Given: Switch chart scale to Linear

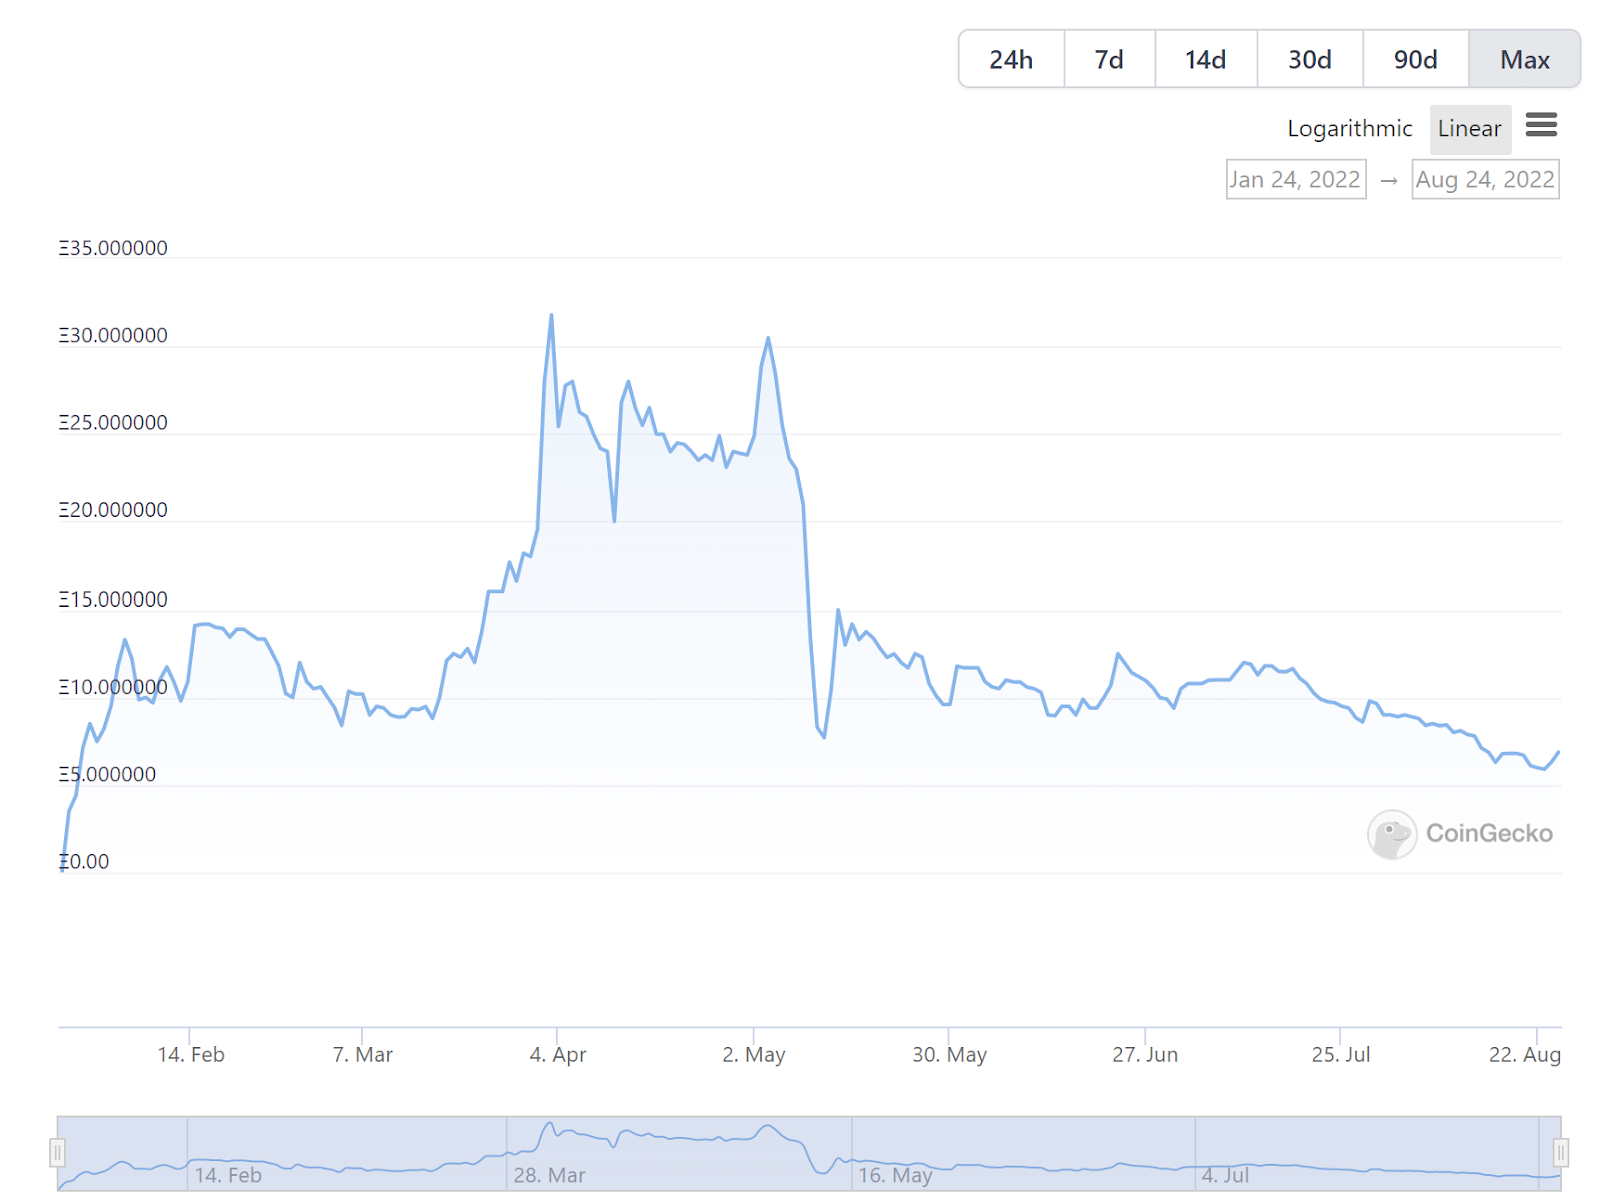Looking at the screenshot, I should (x=1470, y=129).
